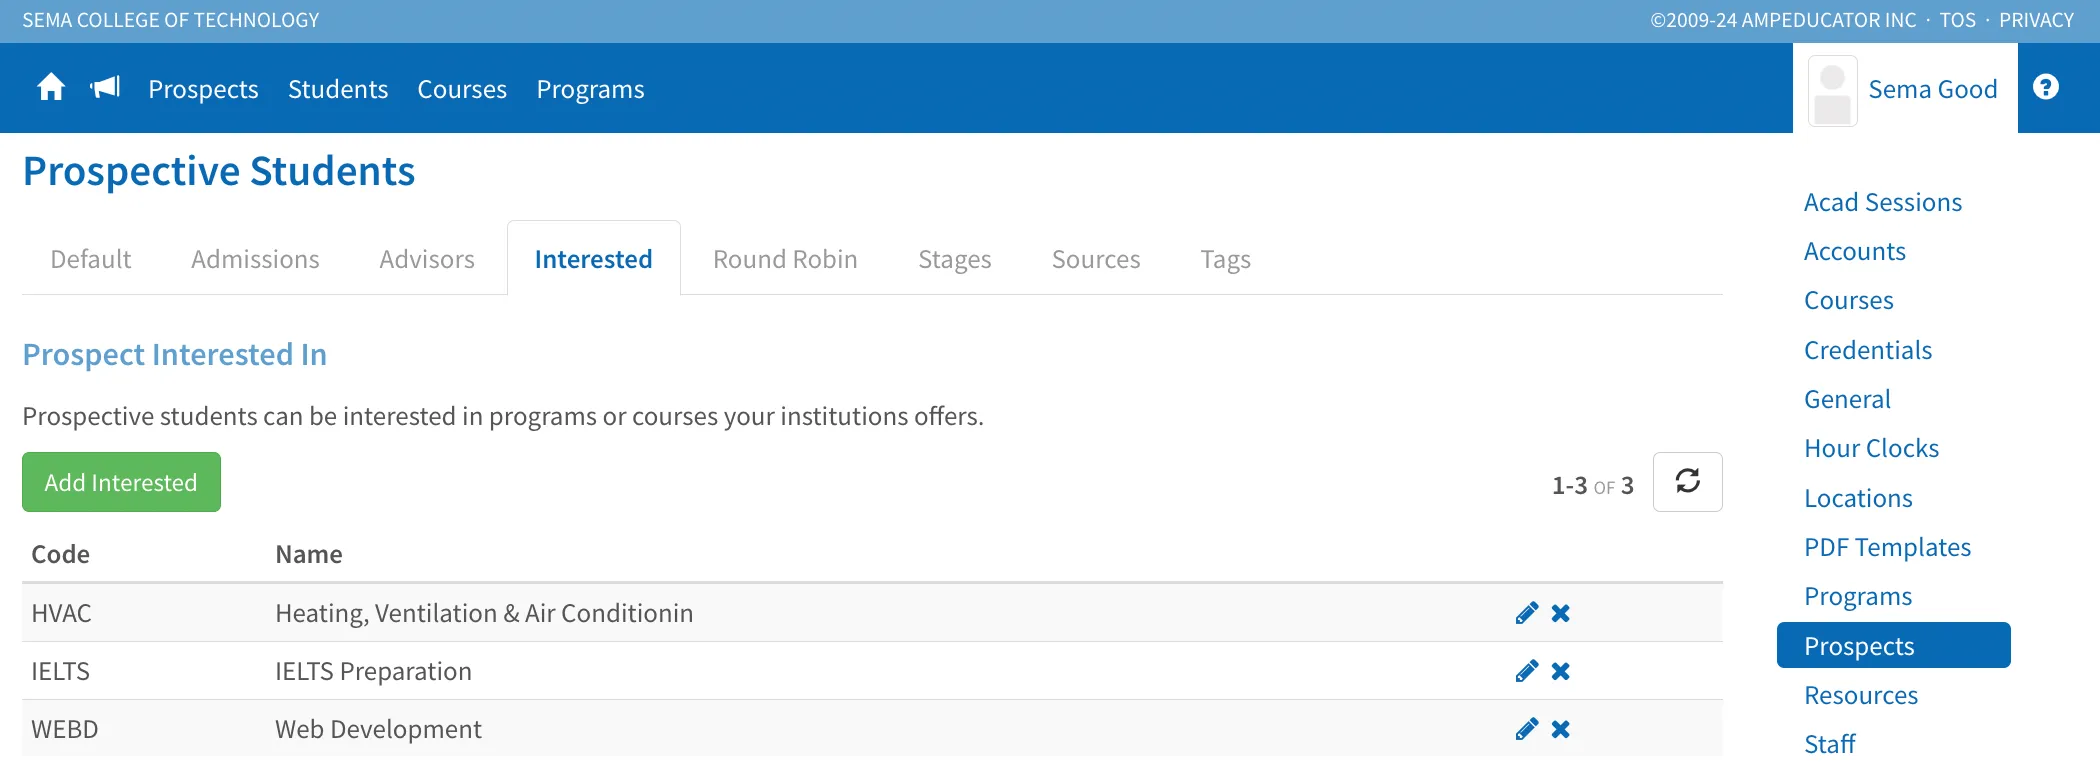Image resolution: width=2100 pixels, height=780 pixels.
Task: Edit the HVAC row with pencil icon
Action: [1526, 613]
